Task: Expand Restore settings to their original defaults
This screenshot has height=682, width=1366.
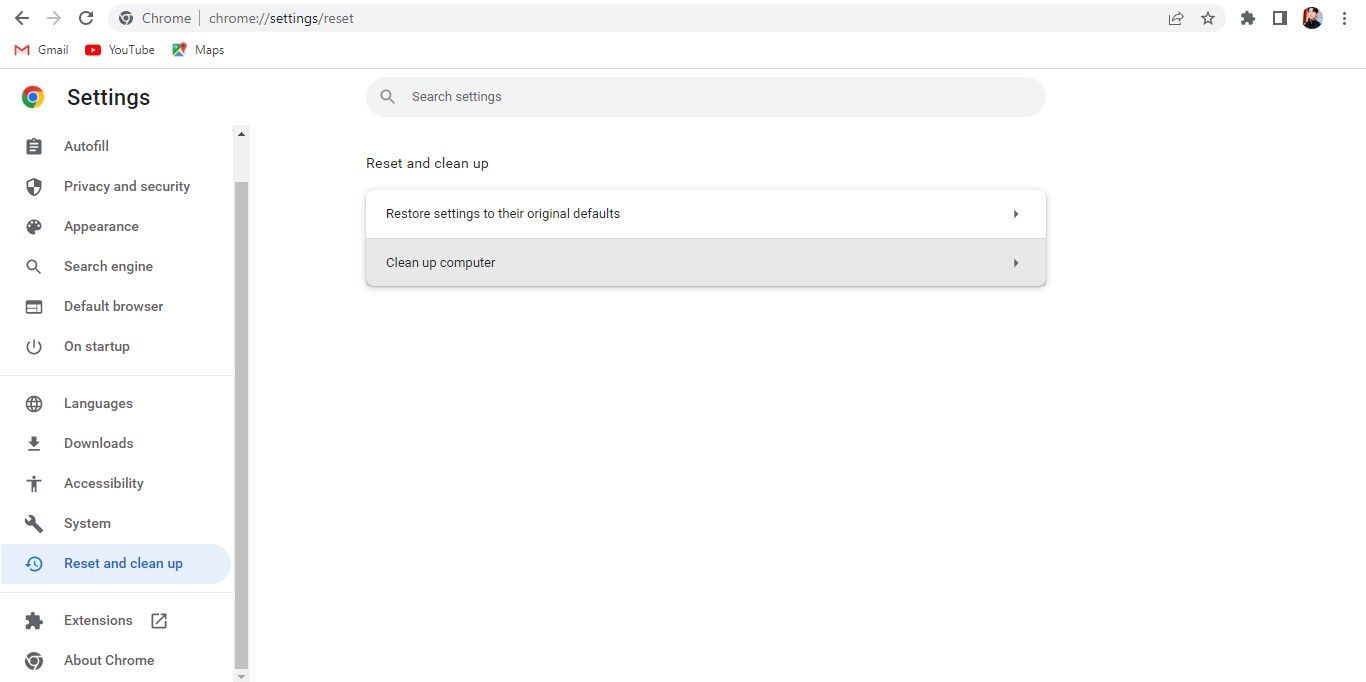Action: pyautogui.click(x=705, y=214)
